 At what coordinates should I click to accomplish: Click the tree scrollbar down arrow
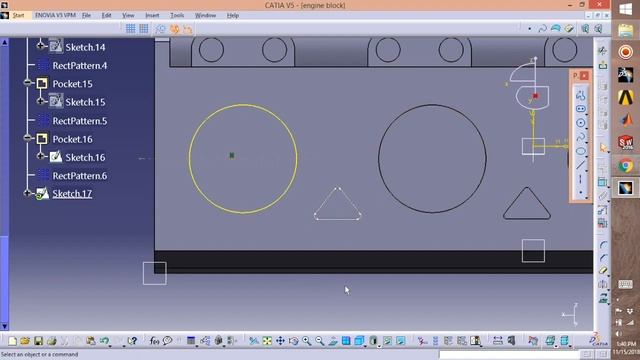[4, 326]
